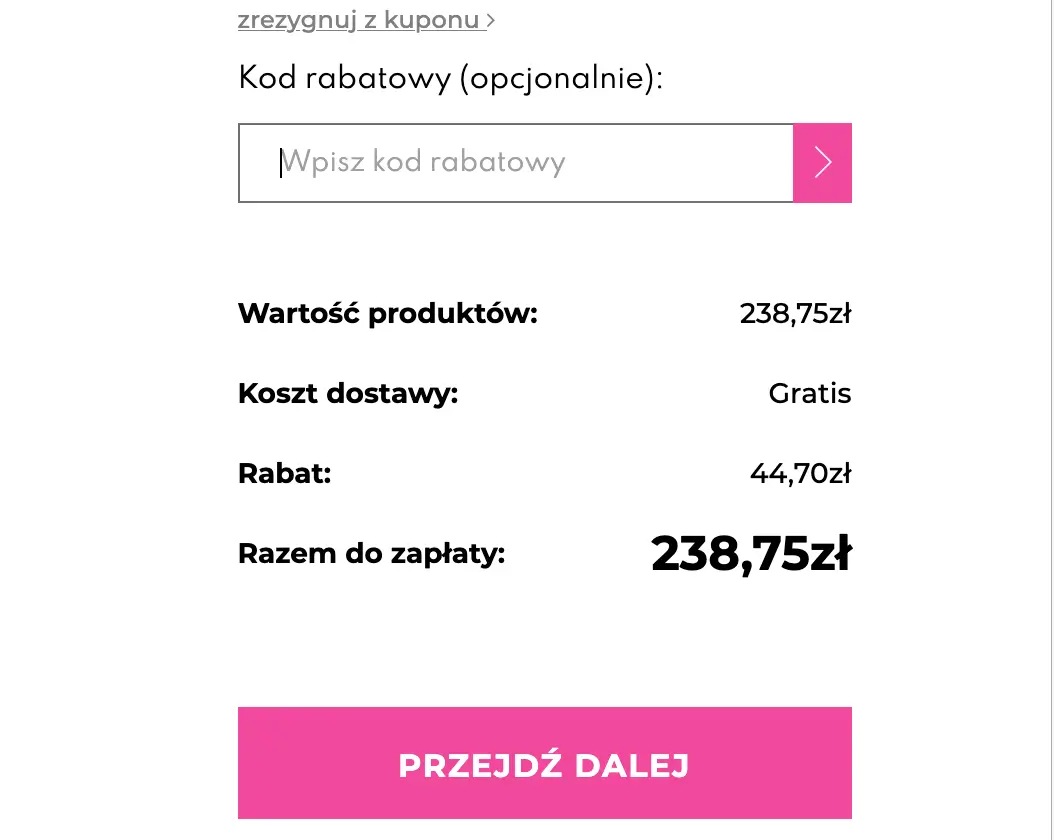1054x840 pixels.
Task: Click the word 'rabatowy' in the placeholder text
Action: [508, 163]
